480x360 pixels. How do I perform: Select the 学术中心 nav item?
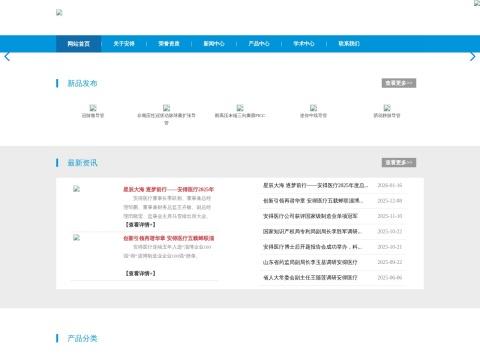(304, 44)
